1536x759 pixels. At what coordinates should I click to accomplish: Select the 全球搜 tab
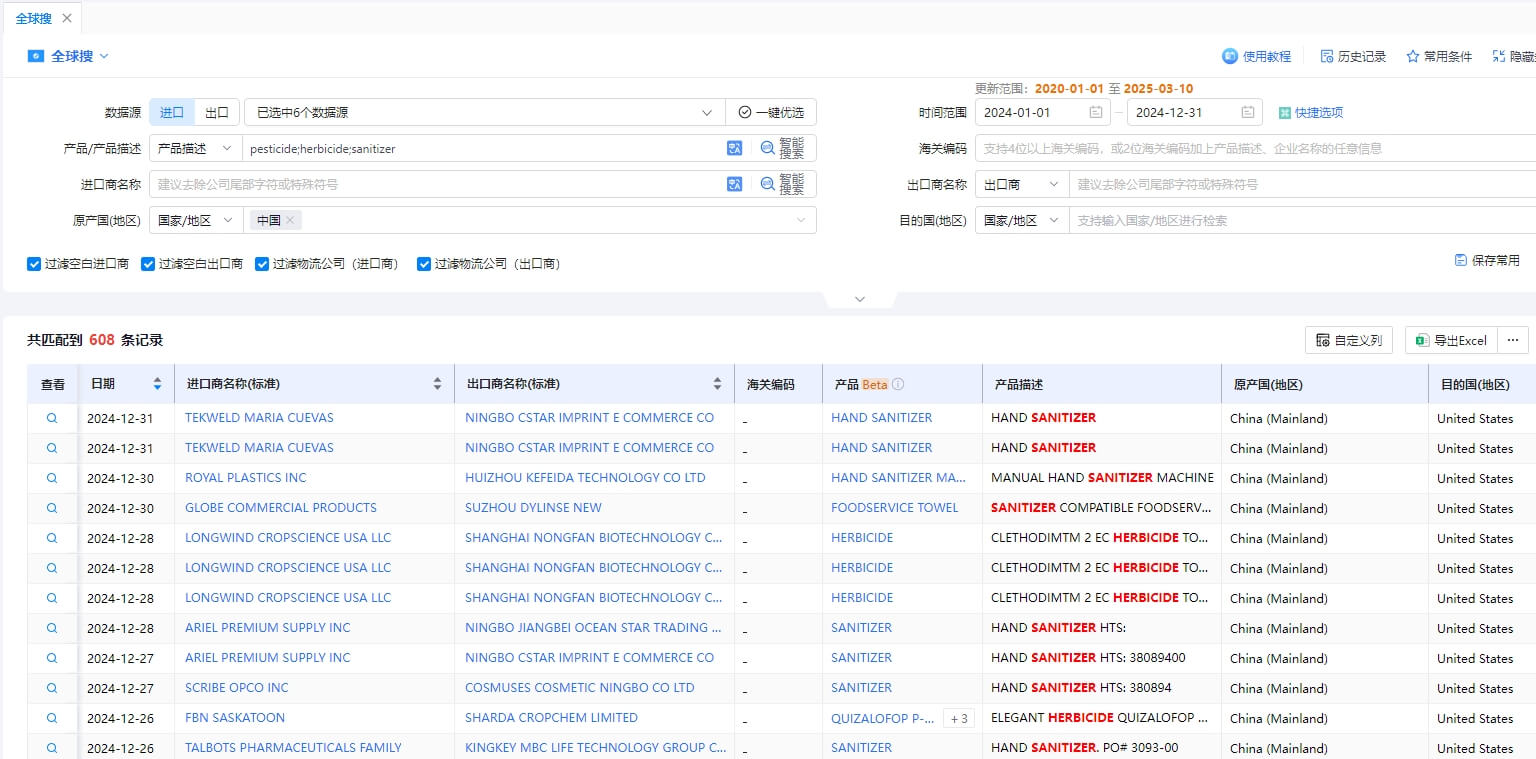tap(34, 18)
